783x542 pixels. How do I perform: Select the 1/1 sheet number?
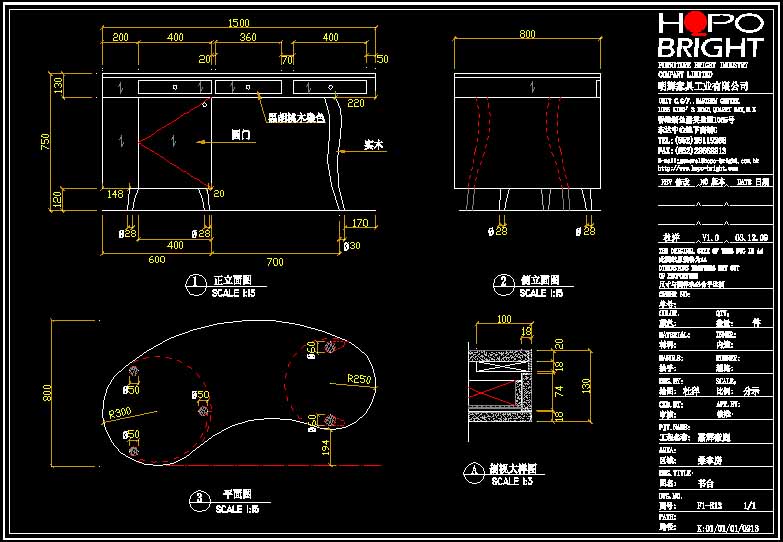coord(750,506)
